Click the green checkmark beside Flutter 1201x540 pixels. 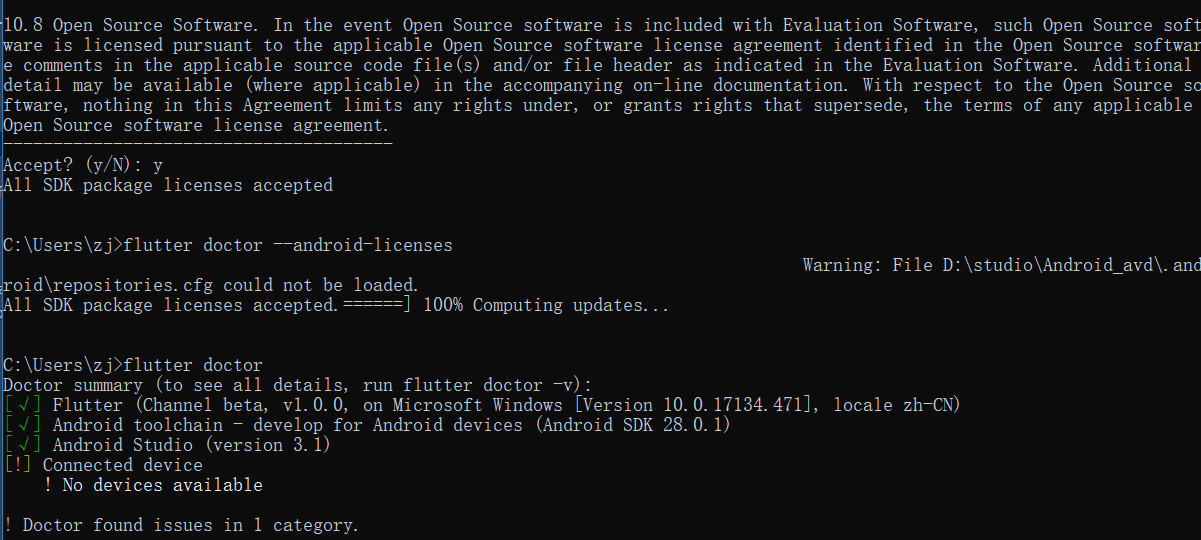23,405
